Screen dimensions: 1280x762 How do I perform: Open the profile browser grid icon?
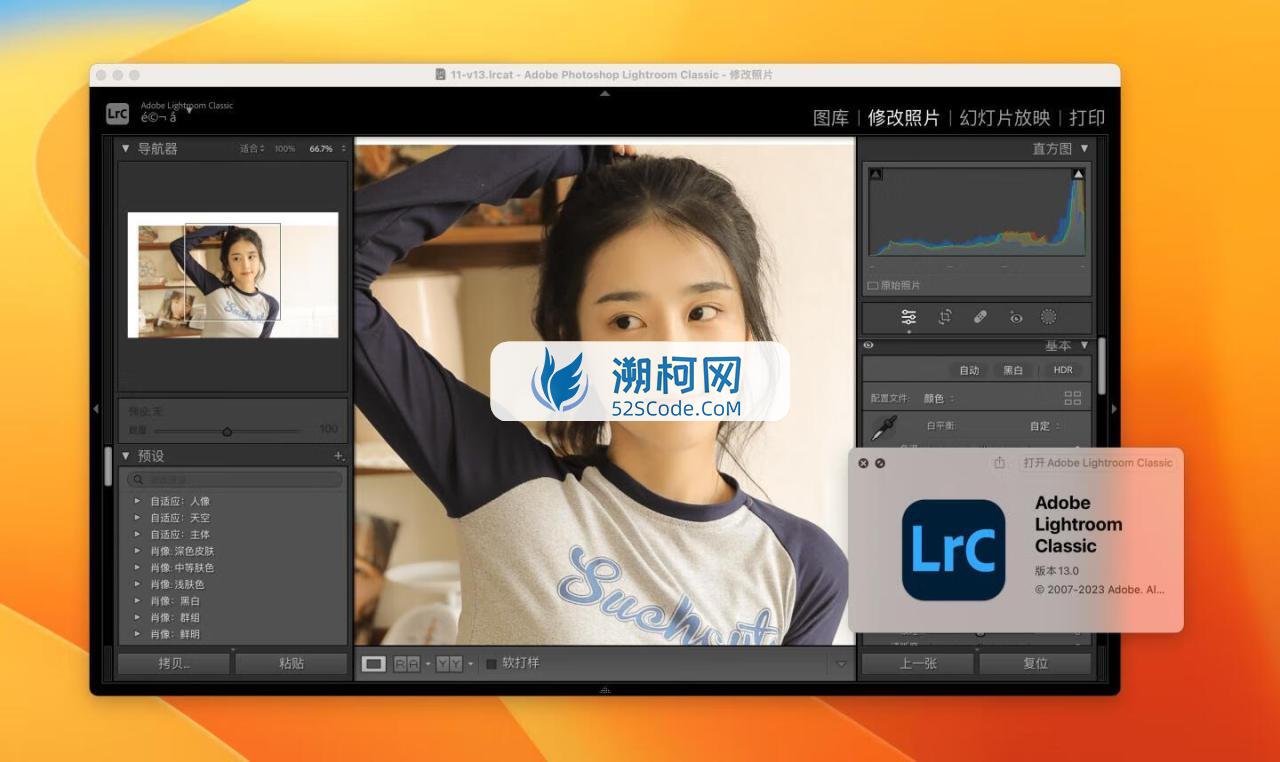(1073, 398)
